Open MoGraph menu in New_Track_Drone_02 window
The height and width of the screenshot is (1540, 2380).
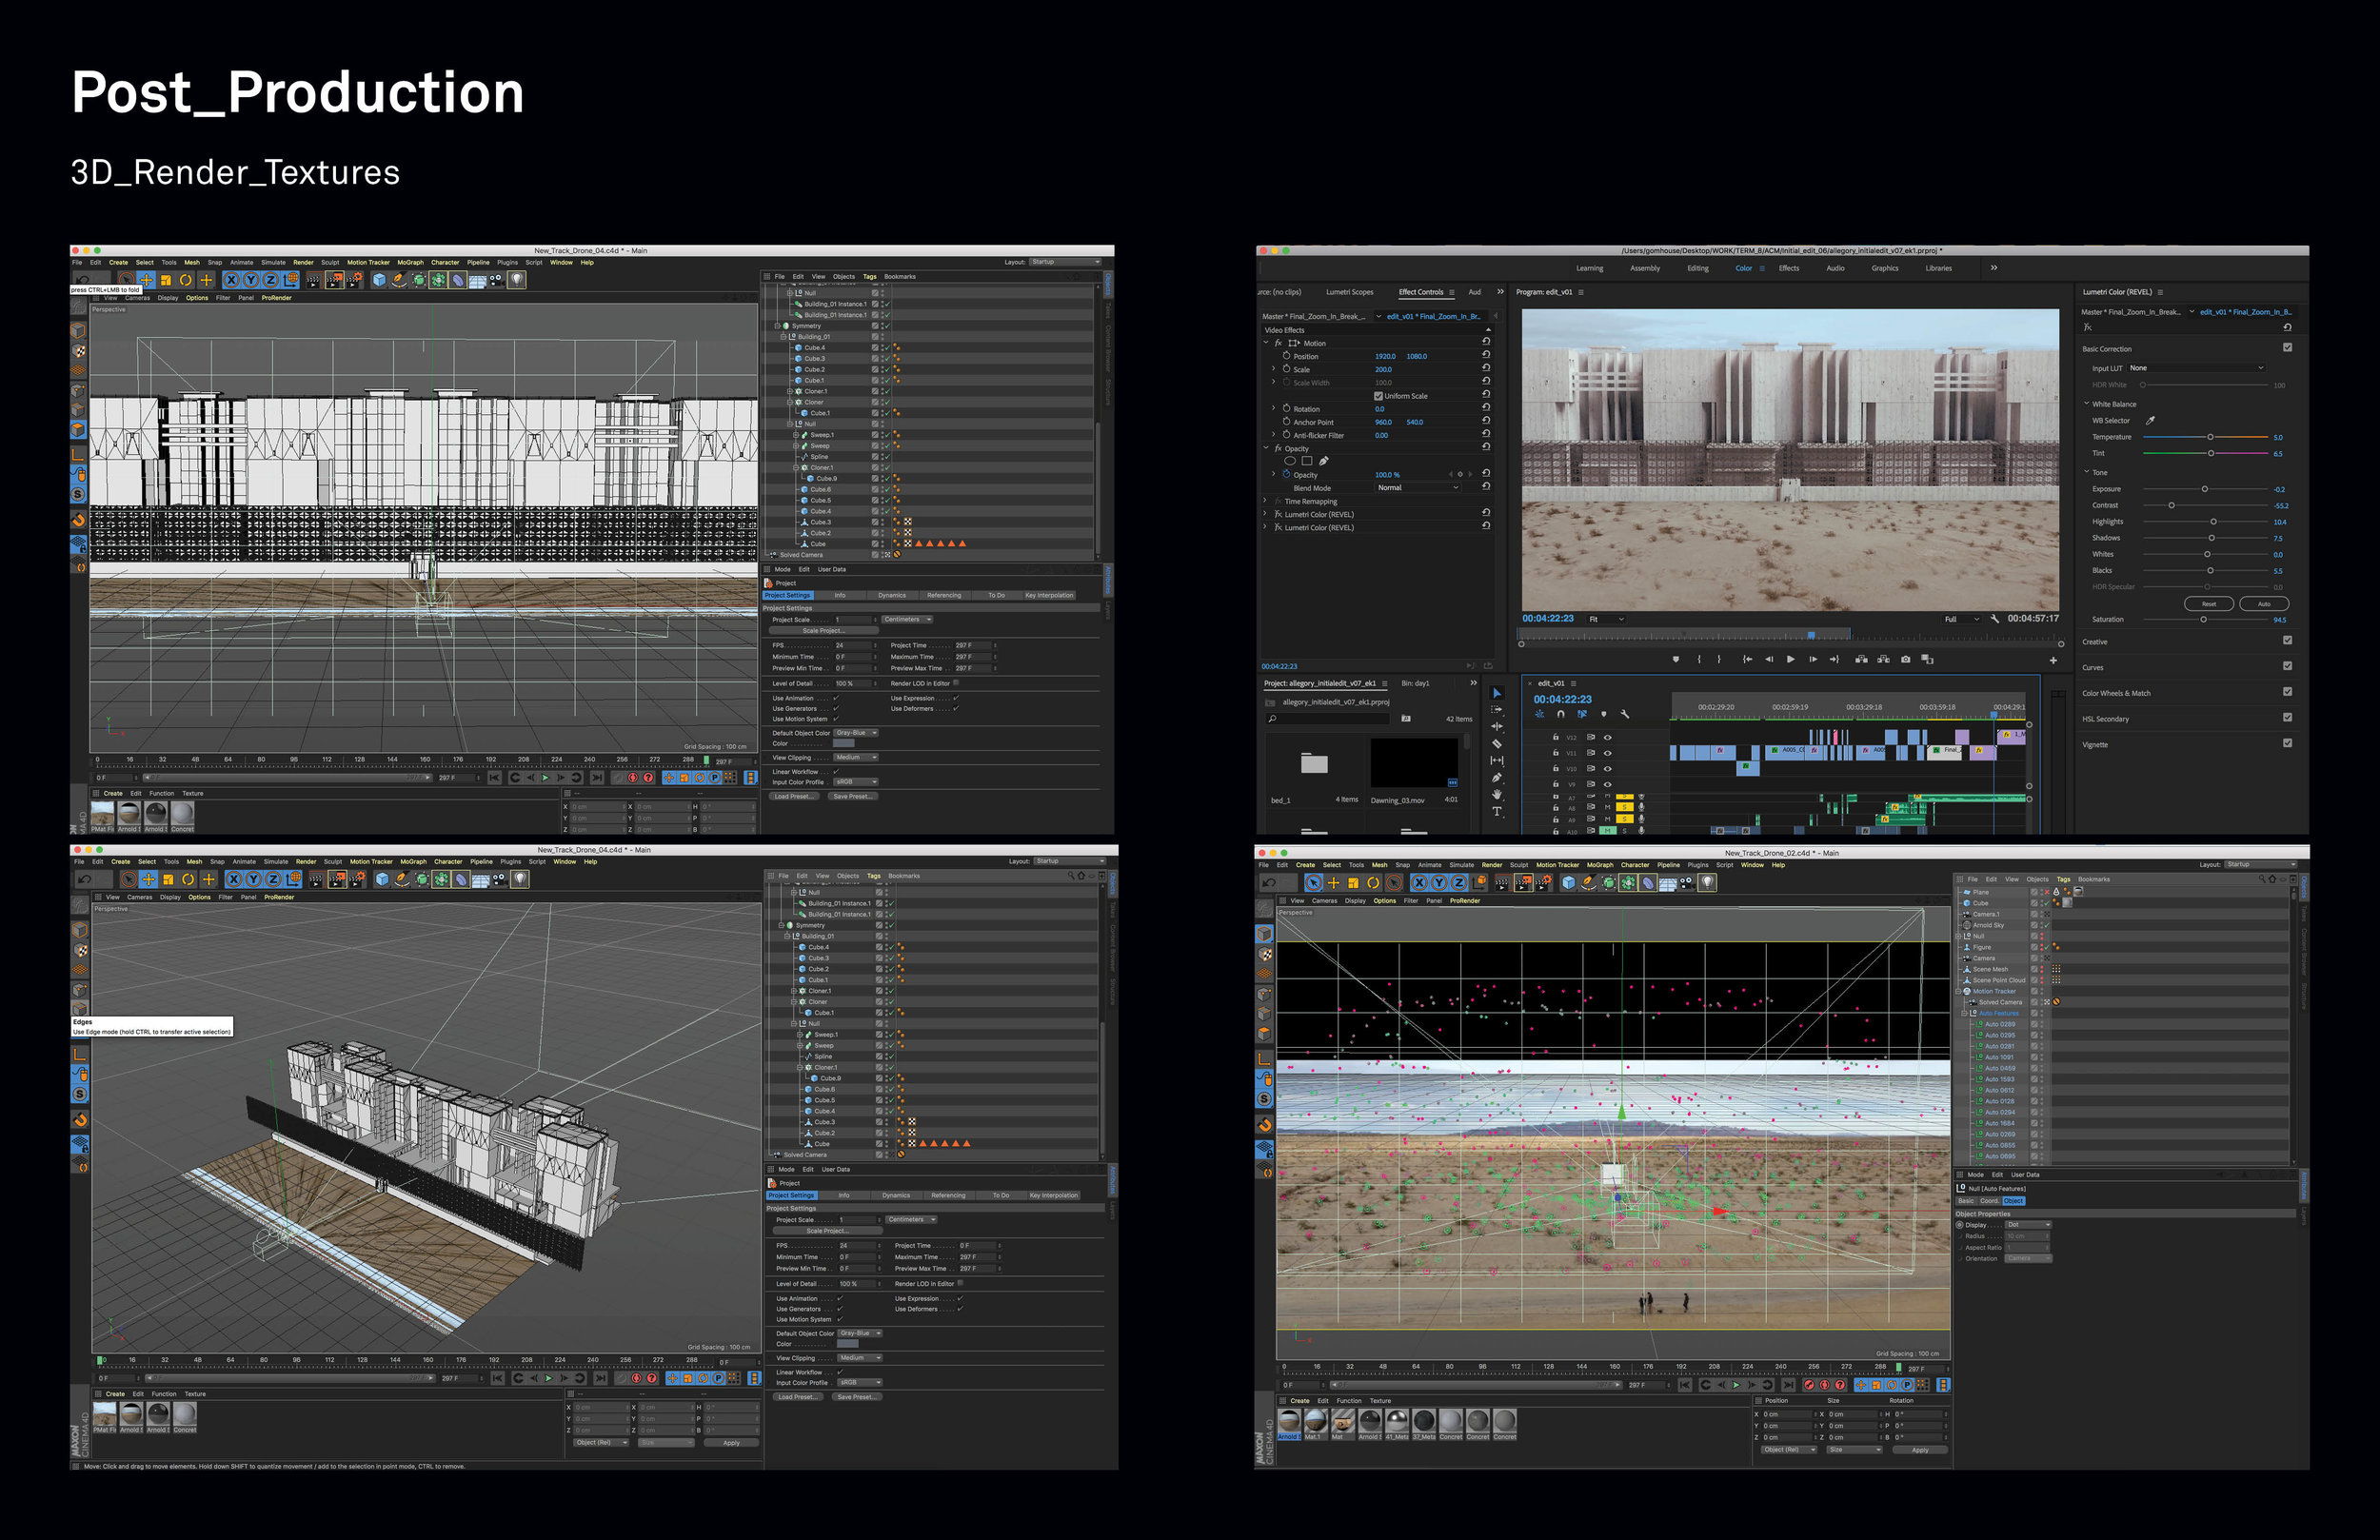(x=1600, y=865)
